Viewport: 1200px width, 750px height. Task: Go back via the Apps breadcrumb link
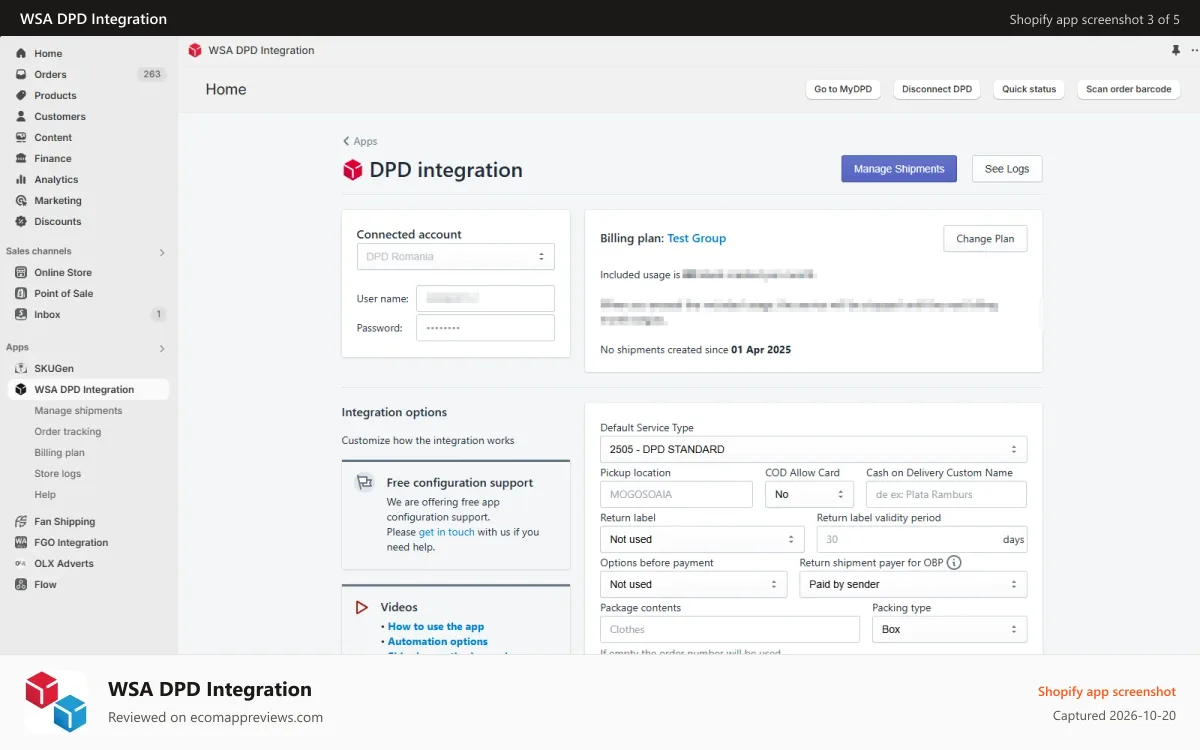pyautogui.click(x=361, y=141)
